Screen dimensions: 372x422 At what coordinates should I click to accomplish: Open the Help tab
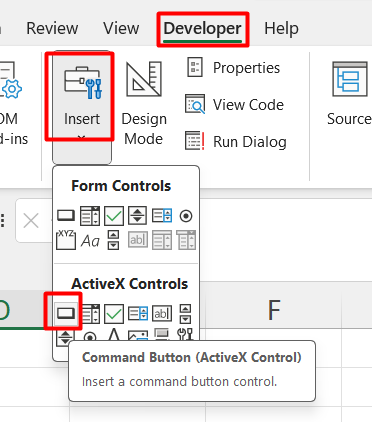(x=281, y=28)
